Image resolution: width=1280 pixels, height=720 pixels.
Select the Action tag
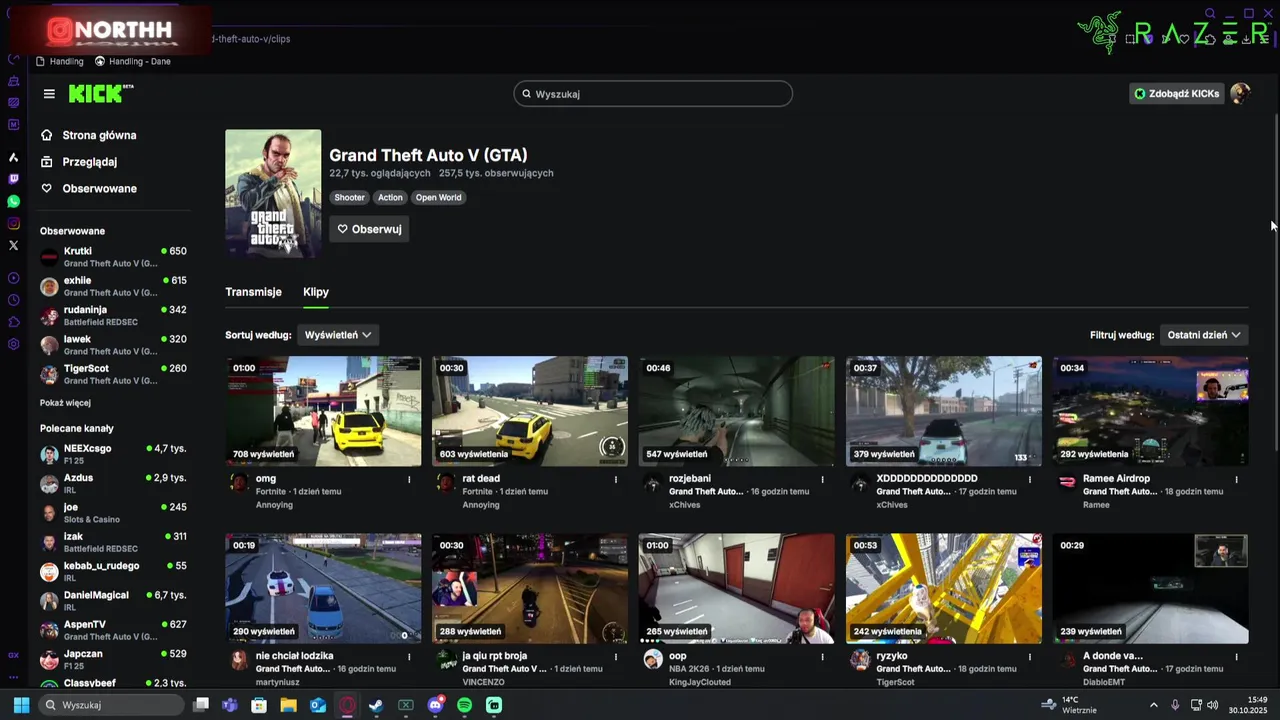point(391,198)
